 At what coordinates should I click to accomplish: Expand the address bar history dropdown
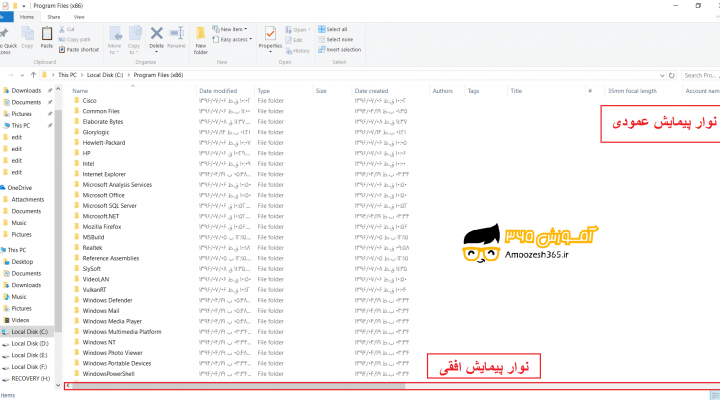point(662,75)
